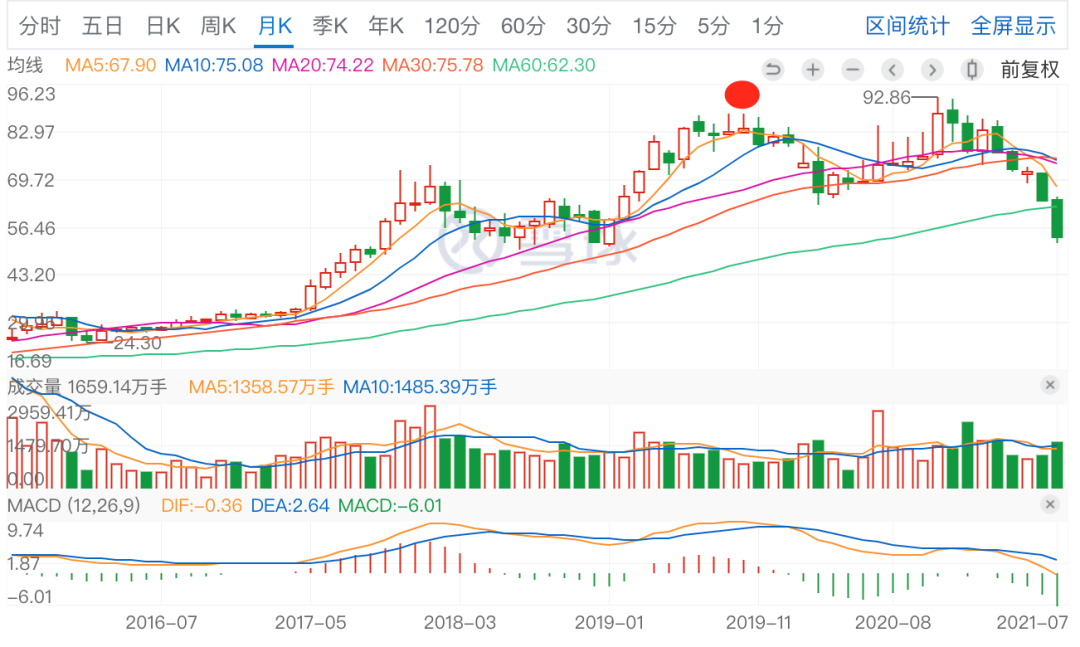Shift chart right with the right arrow

(x=932, y=70)
